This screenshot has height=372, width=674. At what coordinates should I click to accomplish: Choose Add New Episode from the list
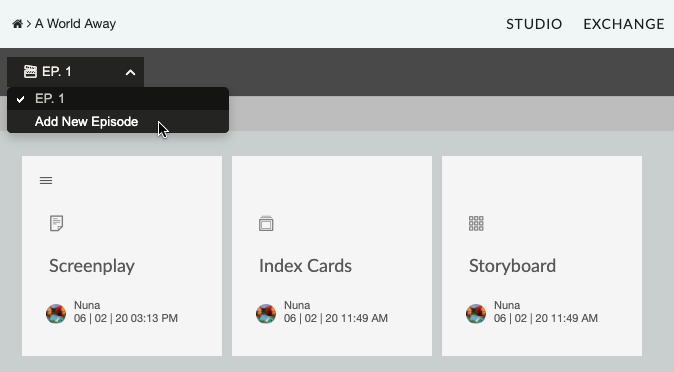point(118,122)
